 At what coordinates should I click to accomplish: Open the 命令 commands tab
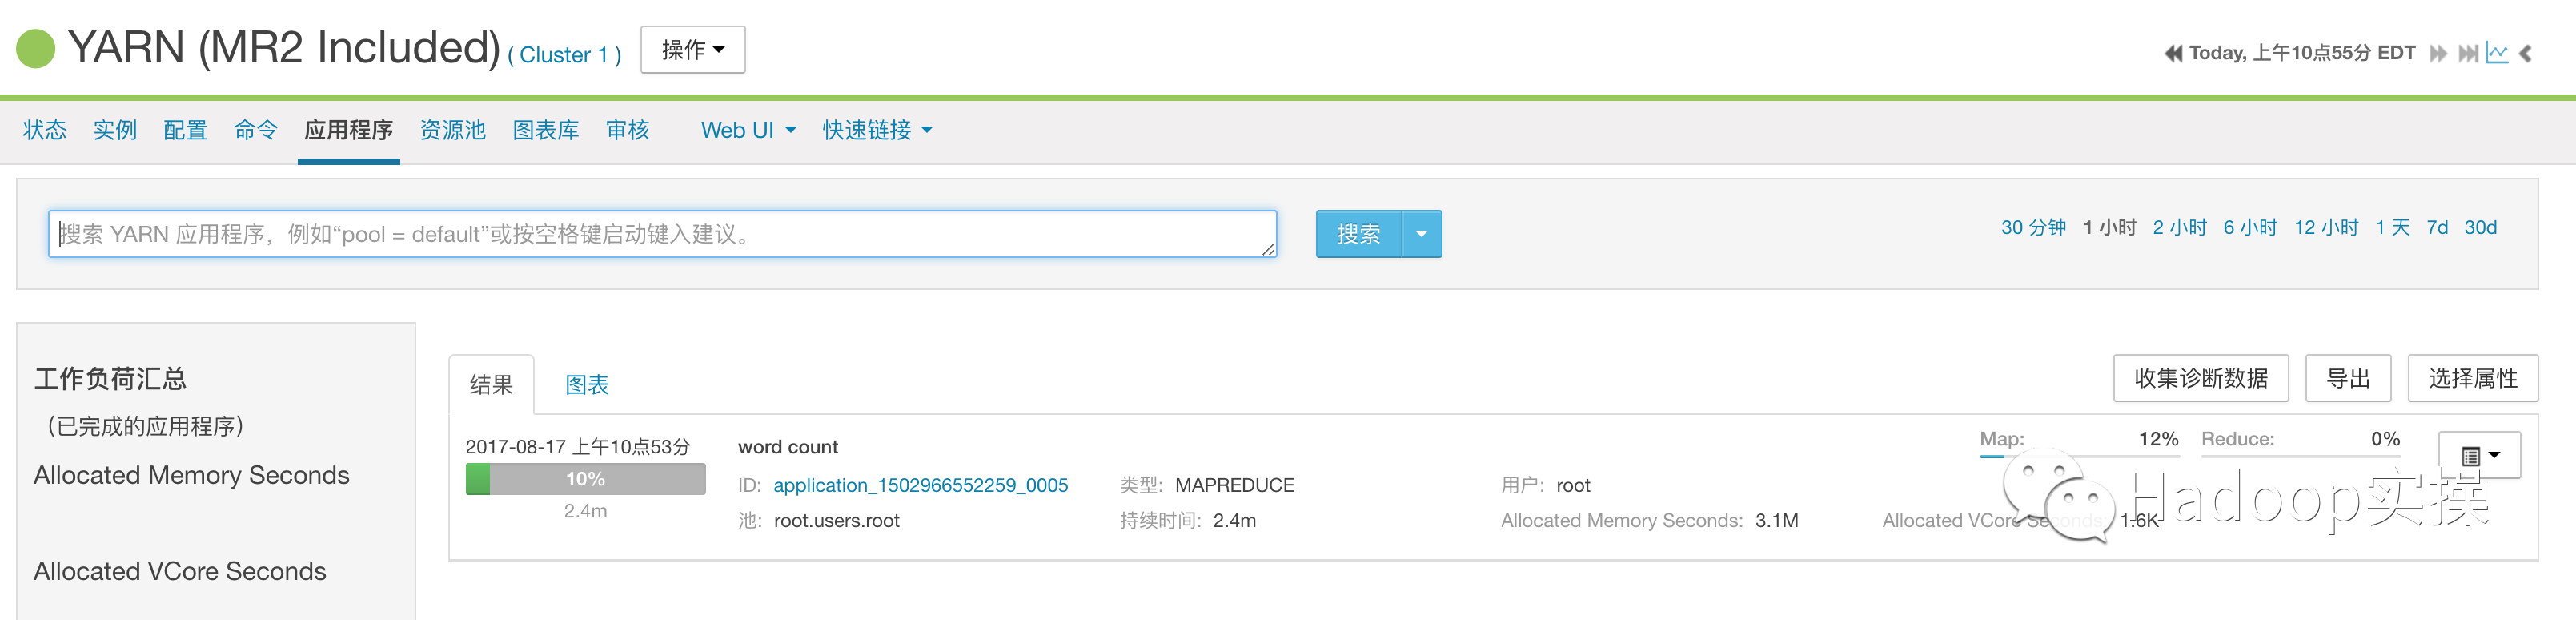coord(255,130)
